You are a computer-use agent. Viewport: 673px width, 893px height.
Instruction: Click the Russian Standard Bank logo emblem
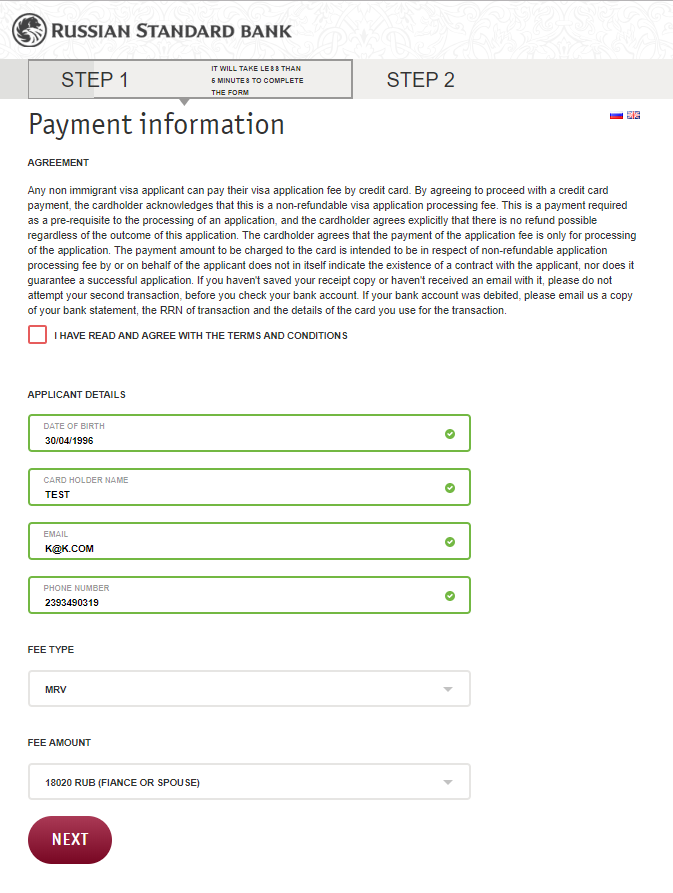[x=30, y=30]
